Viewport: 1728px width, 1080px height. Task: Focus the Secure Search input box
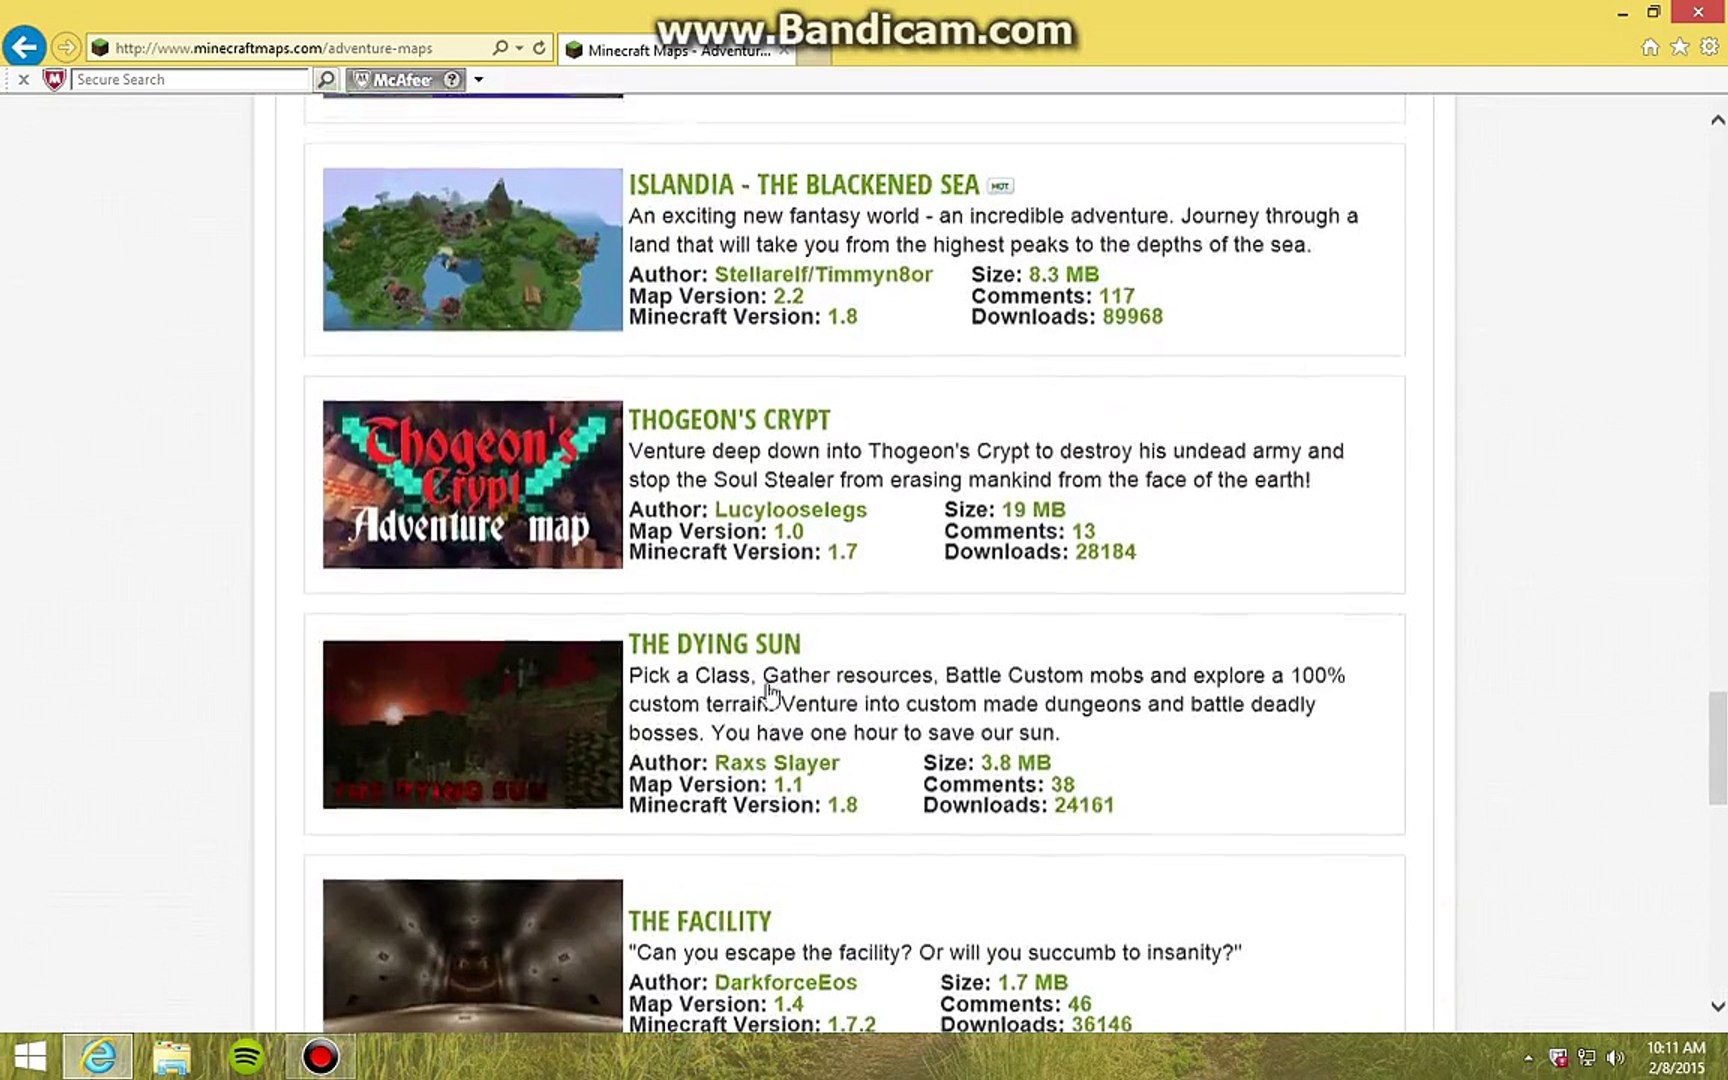click(x=191, y=79)
